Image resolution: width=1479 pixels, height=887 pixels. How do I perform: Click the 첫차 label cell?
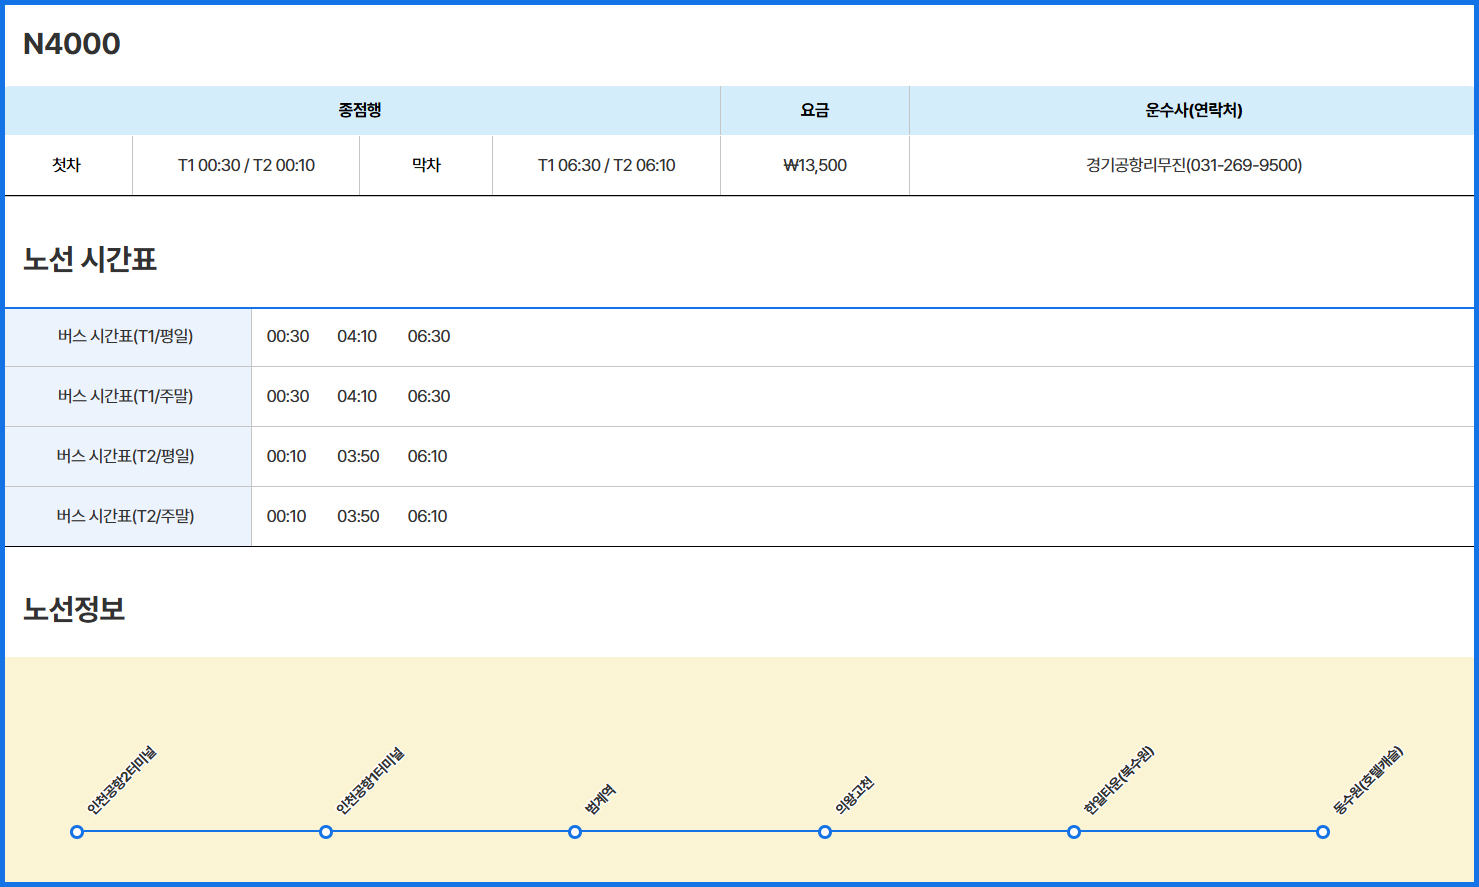[x=66, y=165]
